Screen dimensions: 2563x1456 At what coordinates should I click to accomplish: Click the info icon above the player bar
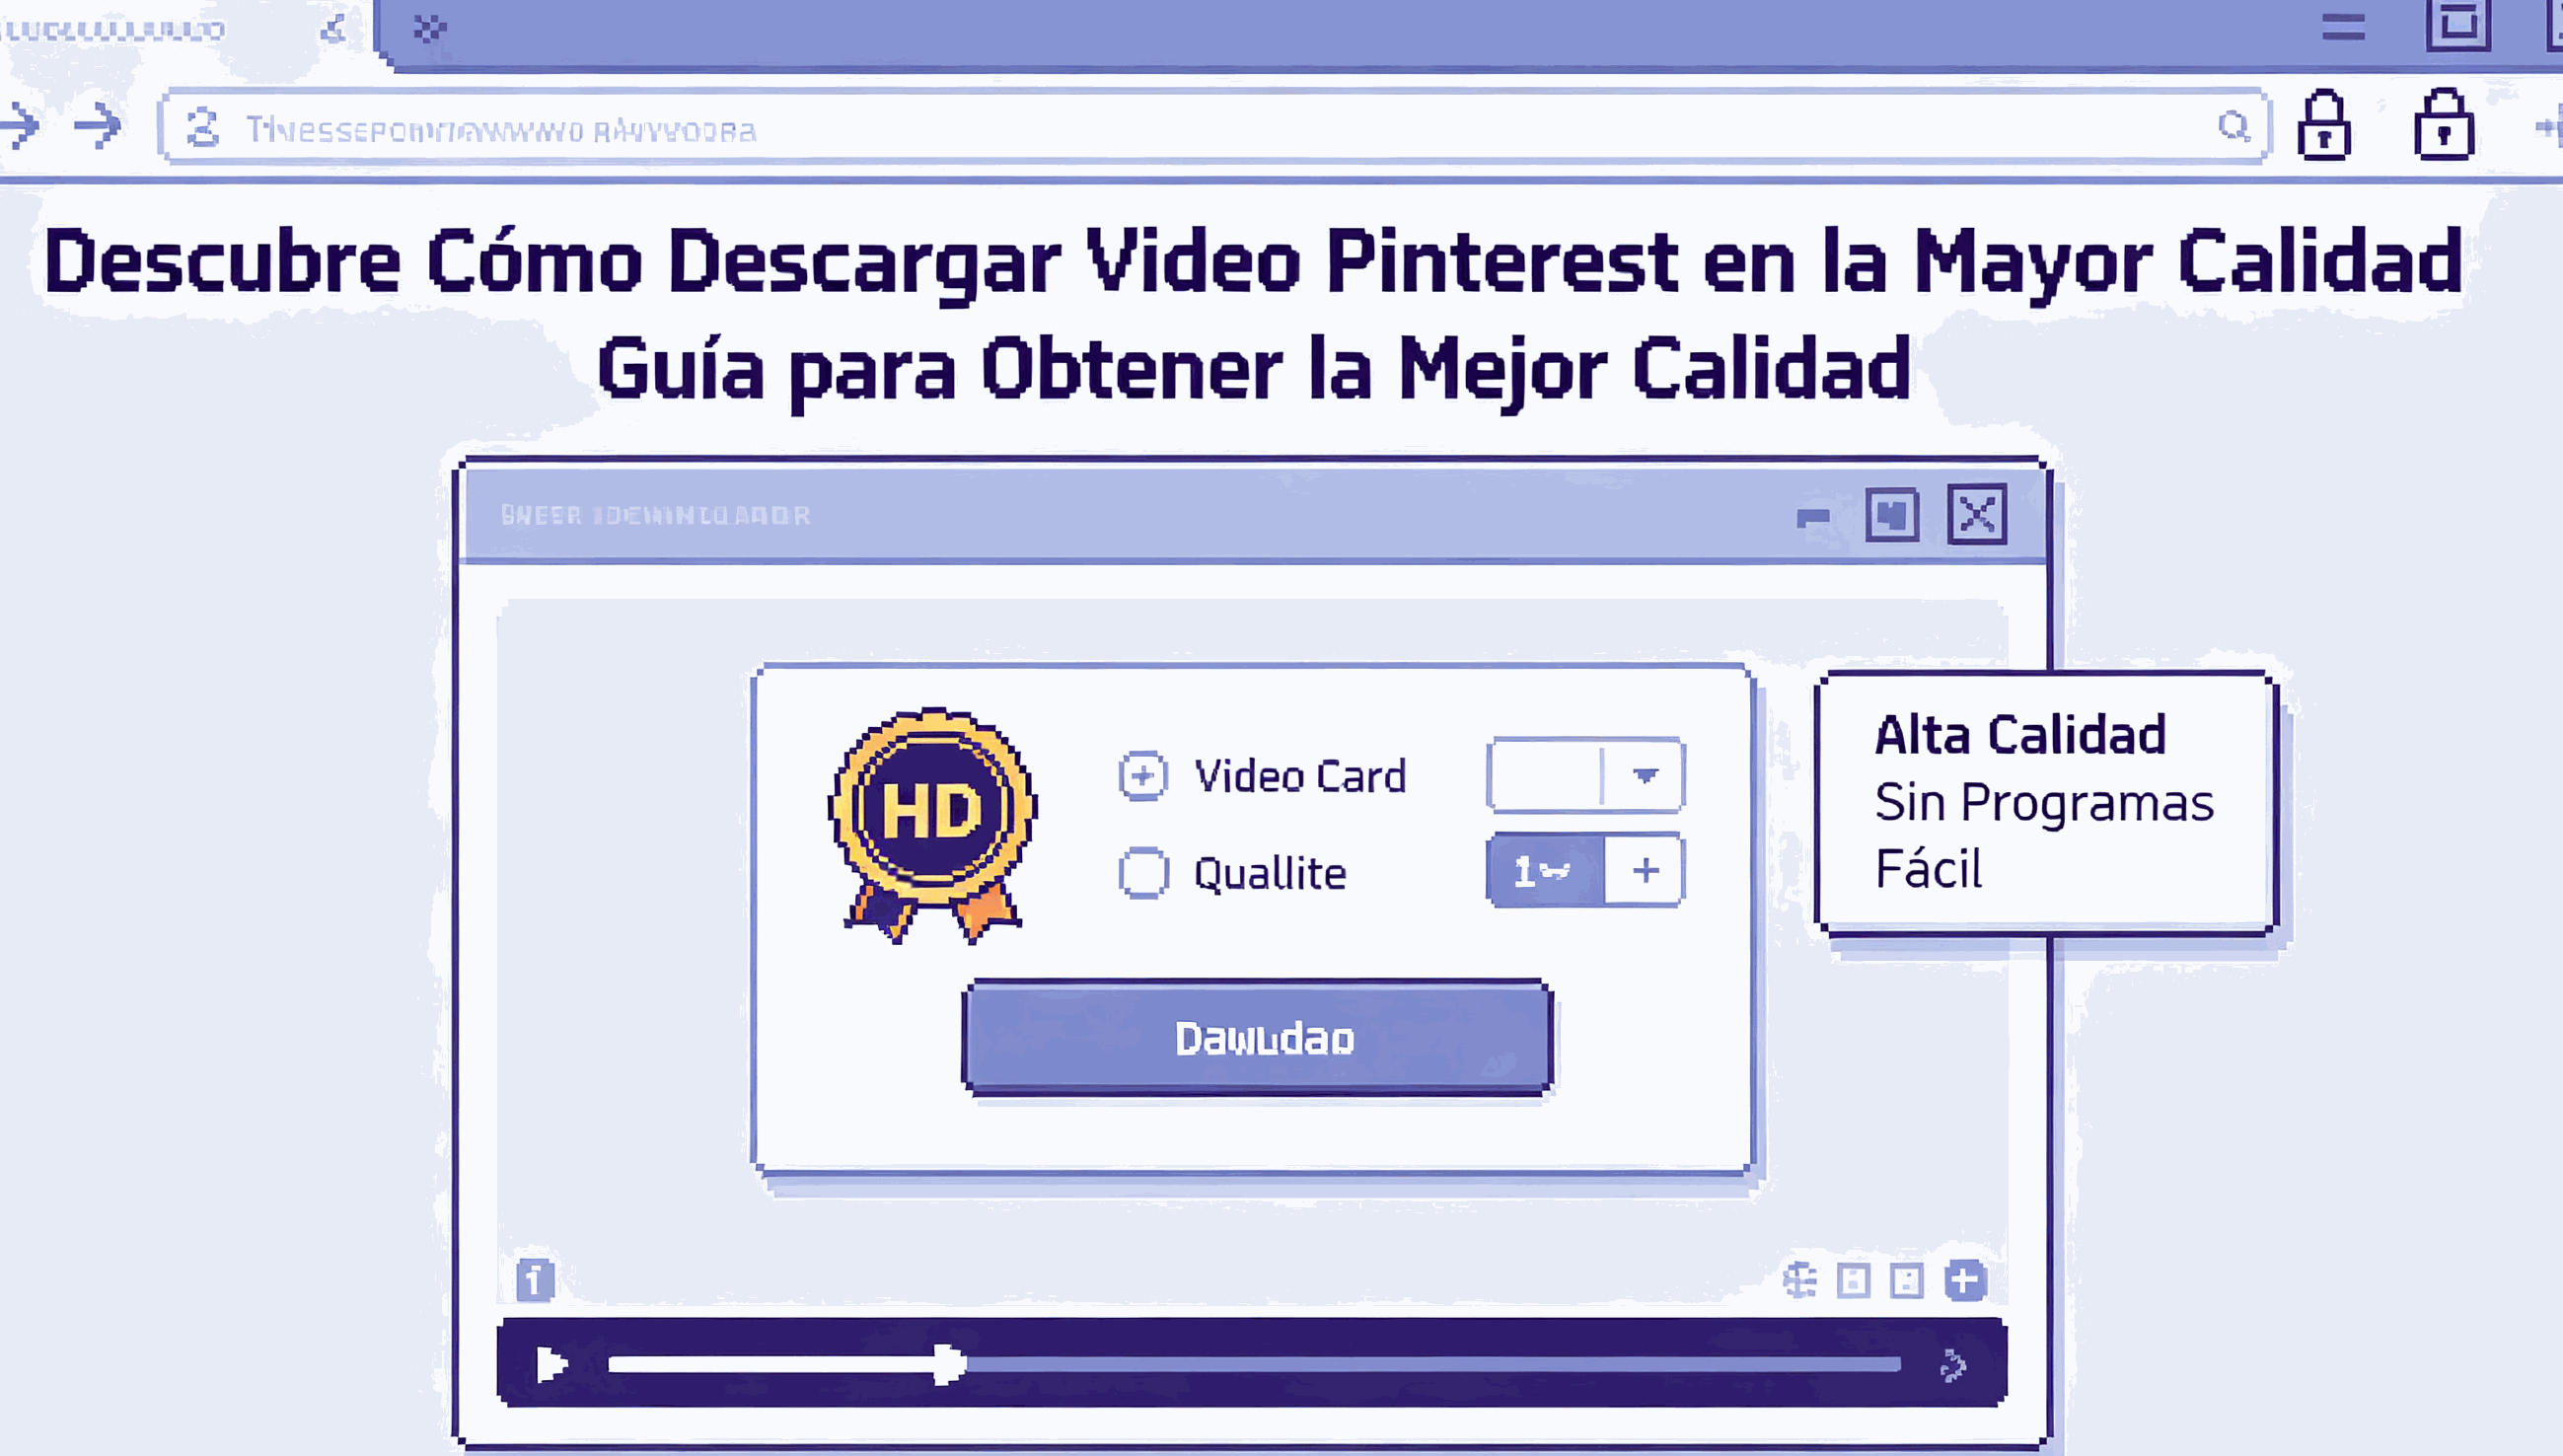[x=535, y=1279]
